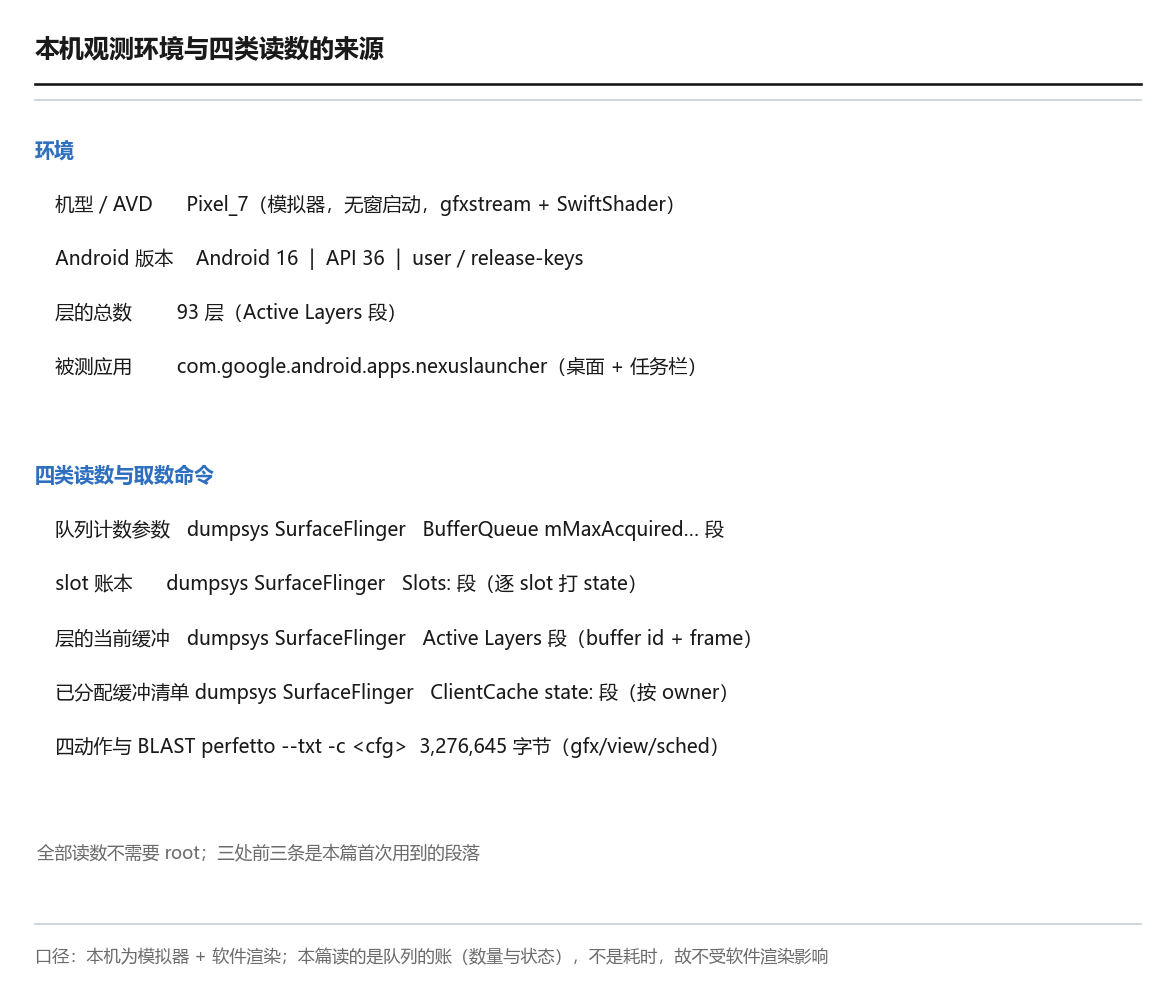Select the footer line starting with 口径
Image resolution: width=1175 pixels, height=996 pixels.
point(432,956)
